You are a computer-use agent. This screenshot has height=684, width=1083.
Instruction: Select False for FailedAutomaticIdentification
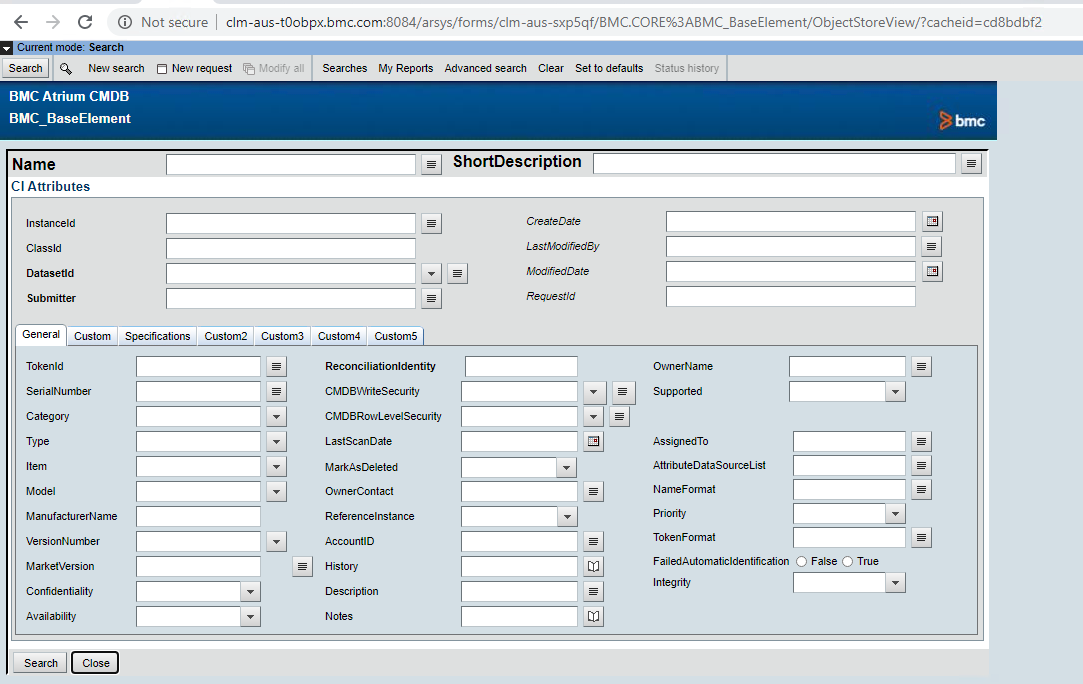pos(801,562)
